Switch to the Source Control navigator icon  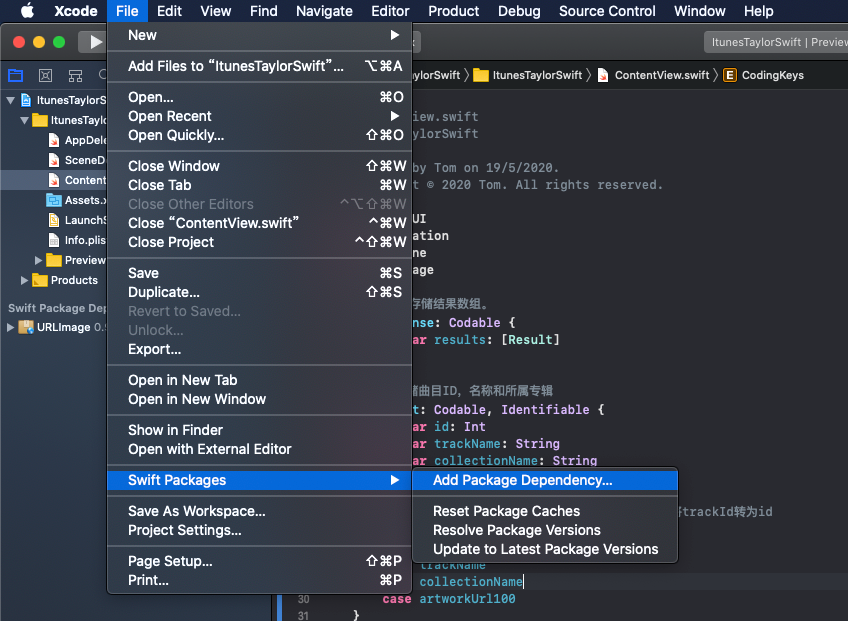tap(45, 75)
